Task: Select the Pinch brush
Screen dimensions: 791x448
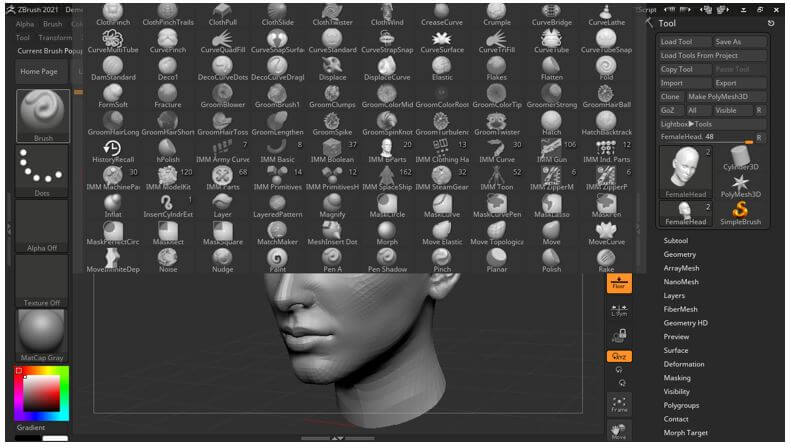Action: [x=442, y=260]
